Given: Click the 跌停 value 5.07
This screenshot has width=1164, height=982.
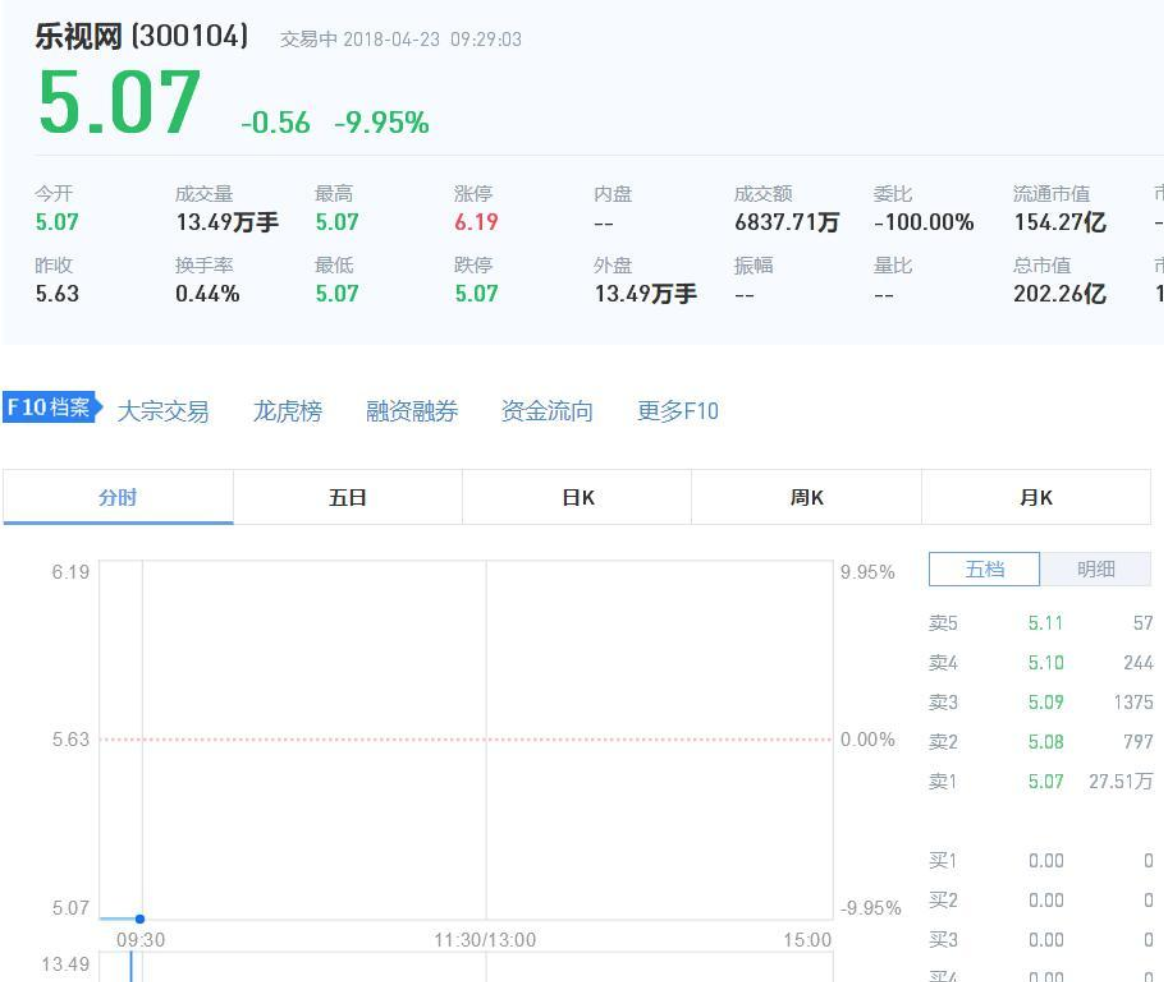Looking at the screenshot, I should click(x=476, y=294).
